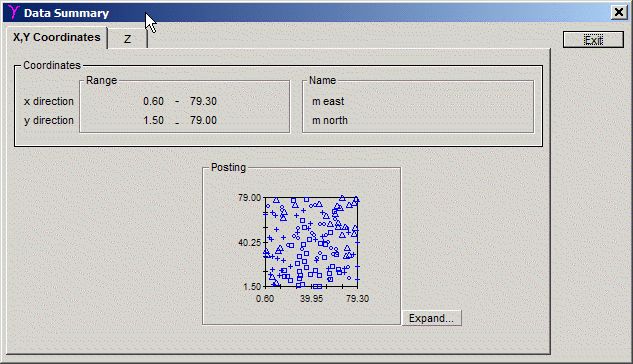Click the Posting group label
Image resolution: width=633 pixels, height=364 pixels.
point(228,167)
